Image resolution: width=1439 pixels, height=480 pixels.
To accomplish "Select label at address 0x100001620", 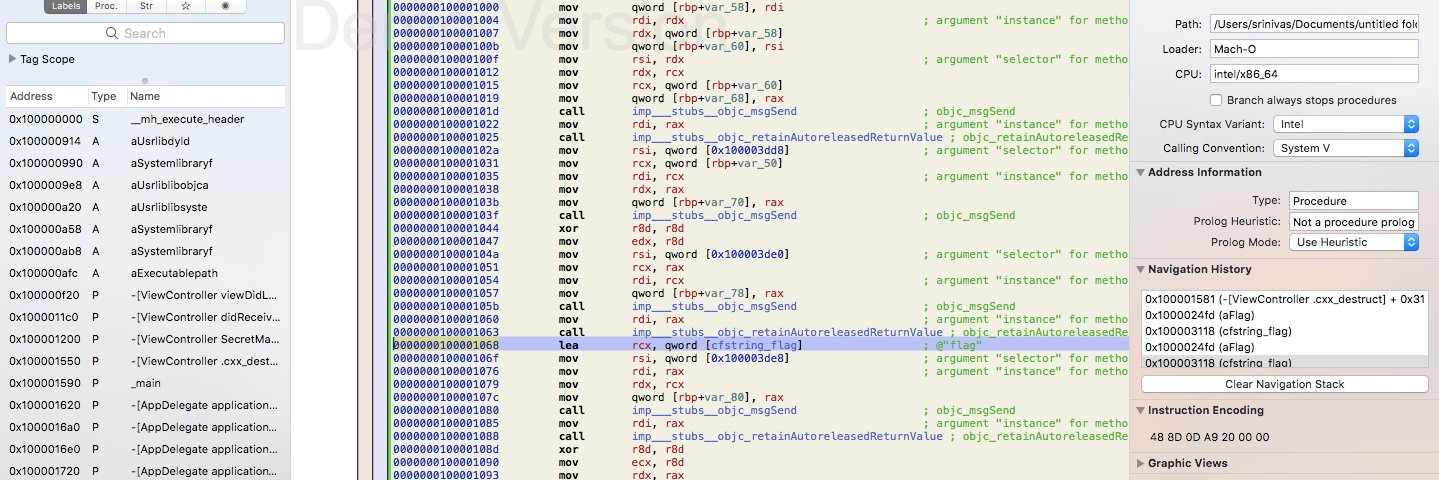I will pyautogui.click(x=145, y=405).
